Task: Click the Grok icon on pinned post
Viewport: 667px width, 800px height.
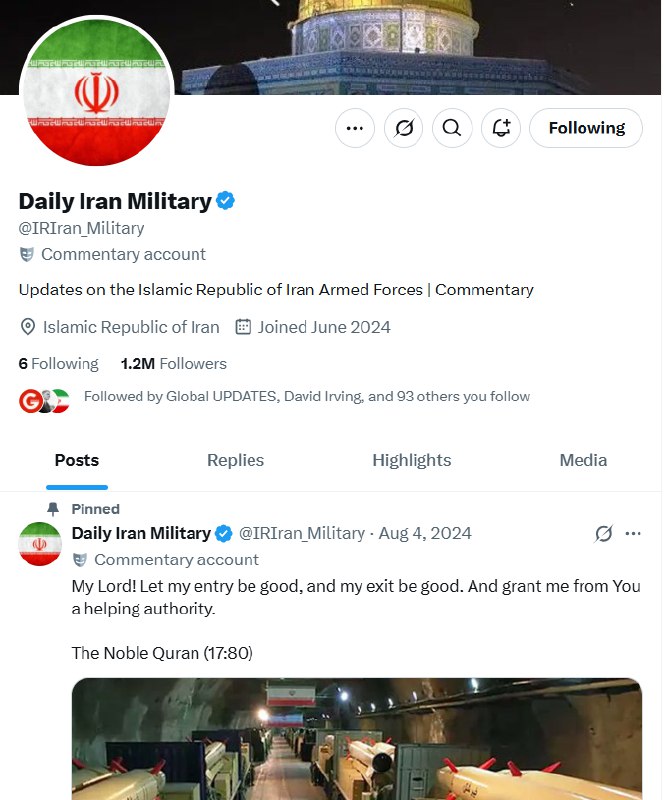Action: (x=603, y=534)
